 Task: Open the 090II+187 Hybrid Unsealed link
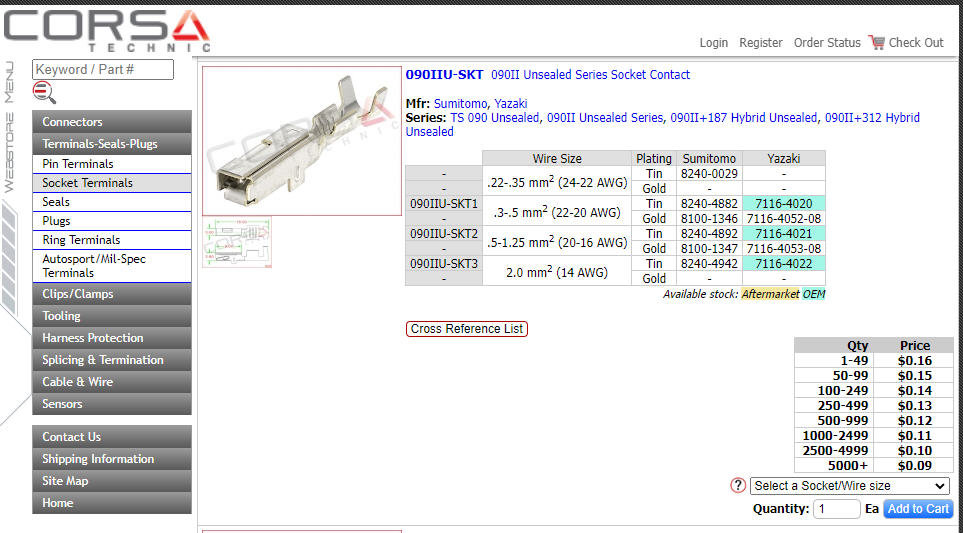(744, 118)
